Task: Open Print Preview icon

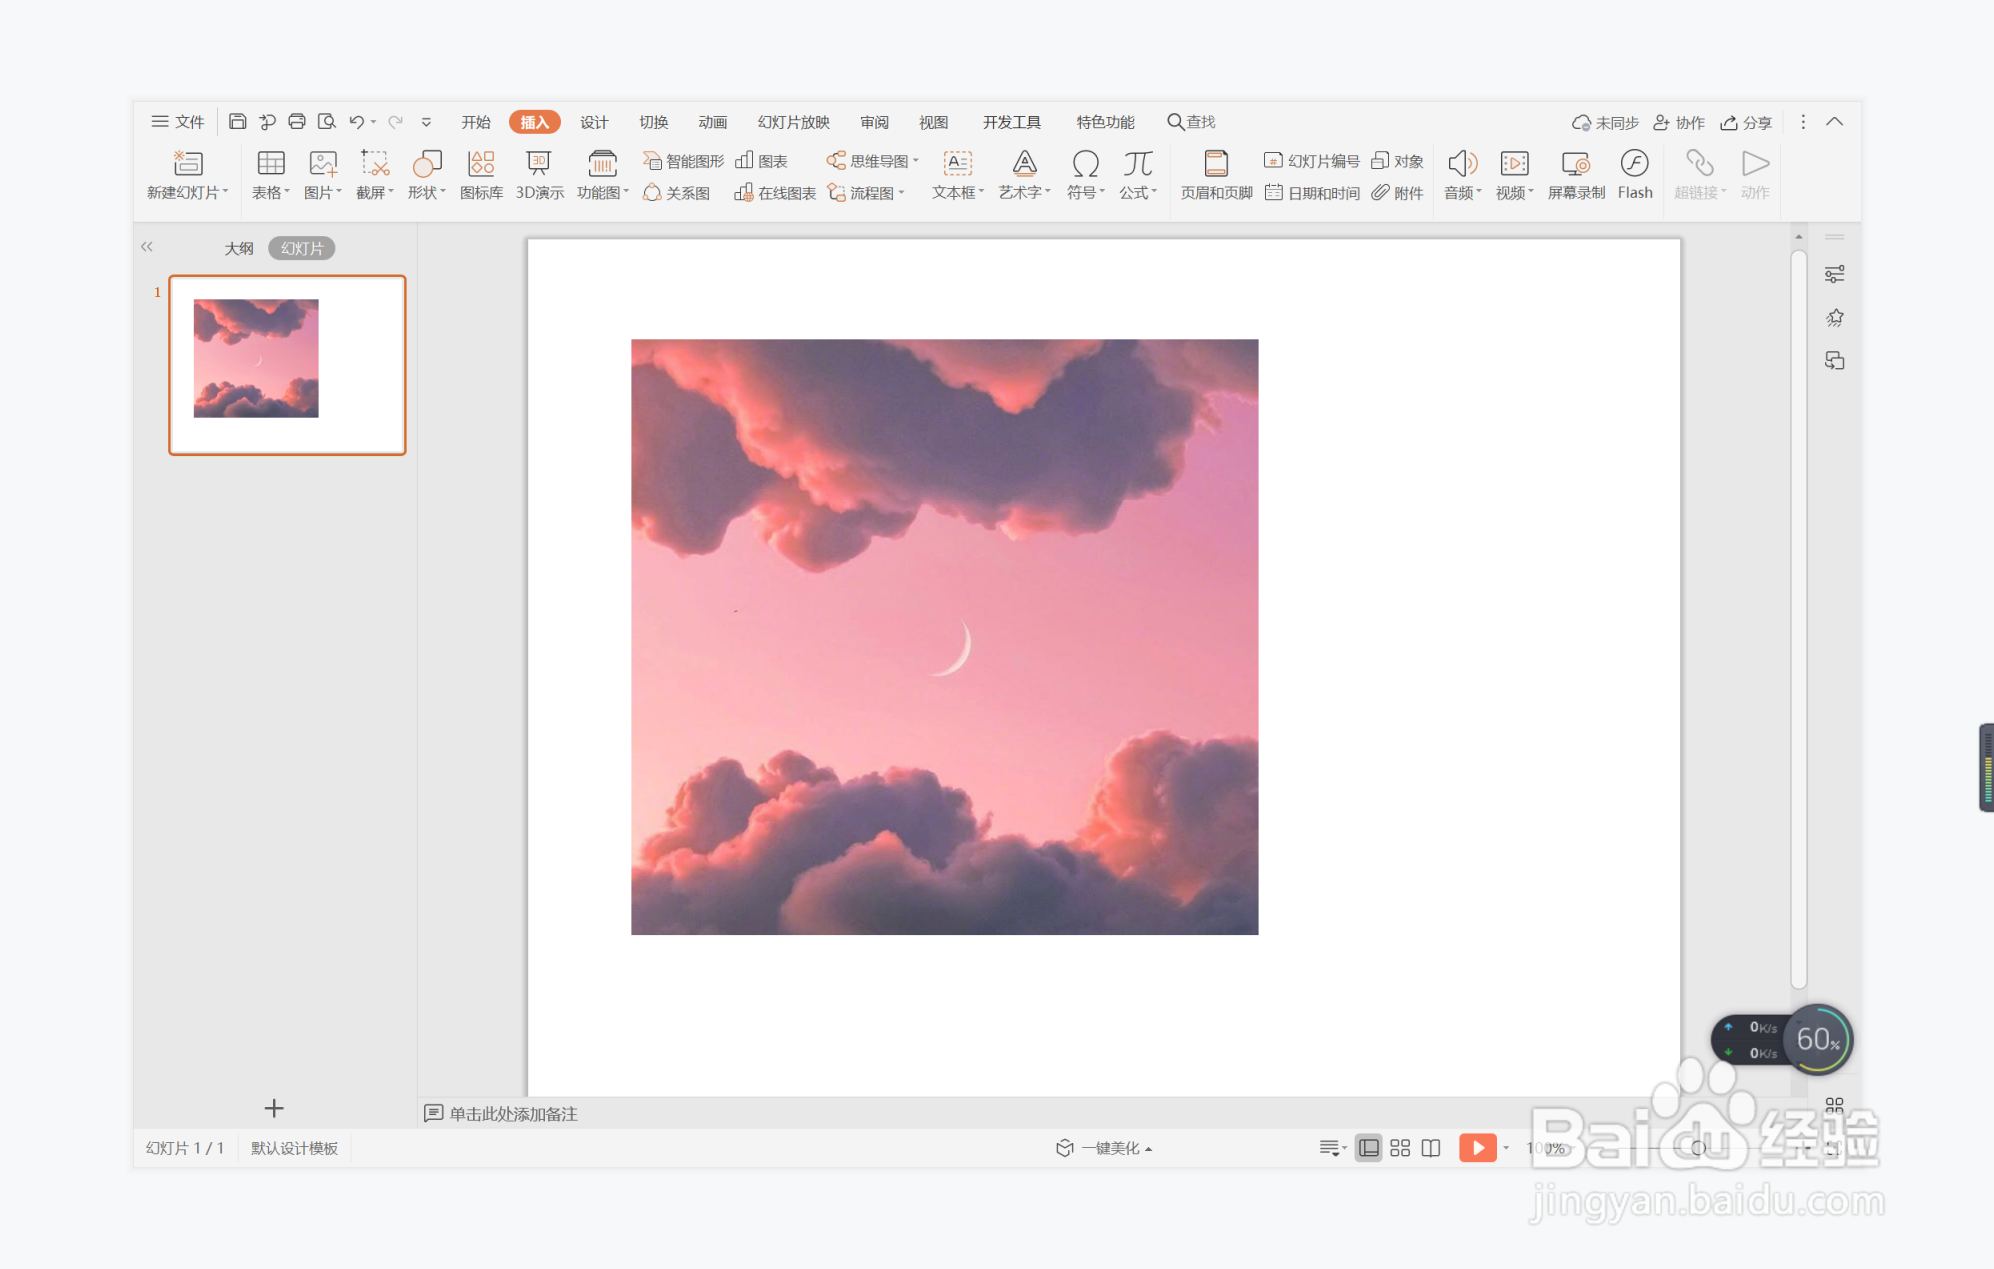Action: click(326, 122)
